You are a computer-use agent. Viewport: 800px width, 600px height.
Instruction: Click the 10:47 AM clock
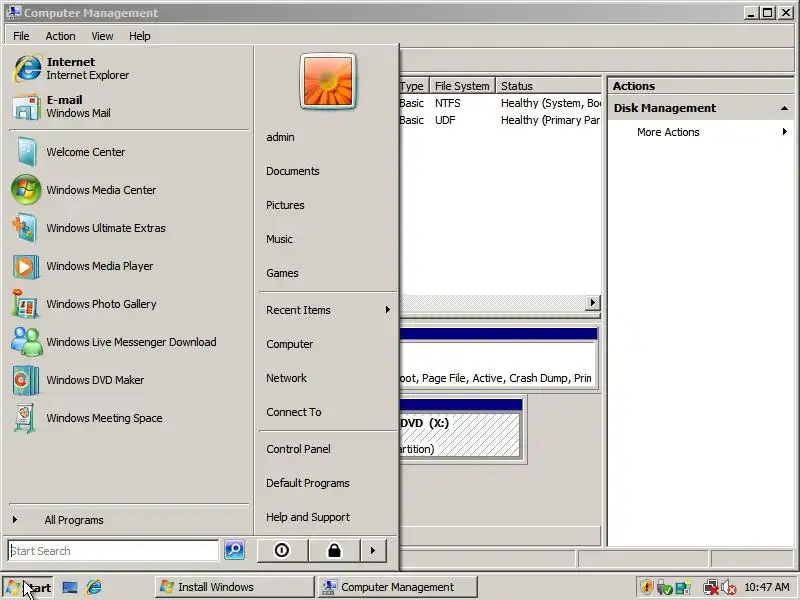pyautogui.click(x=767, y=587)
